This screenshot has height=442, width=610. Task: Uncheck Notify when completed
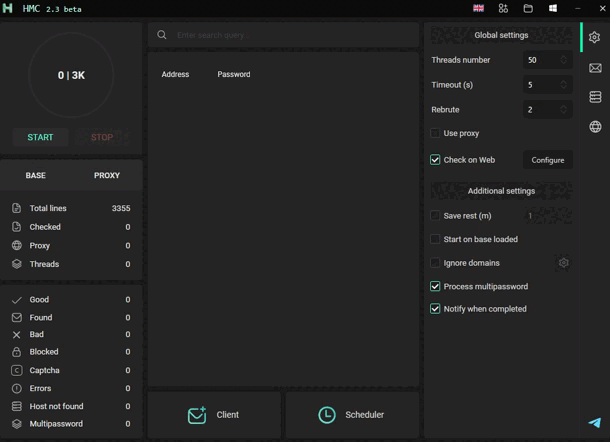(435, 309)
